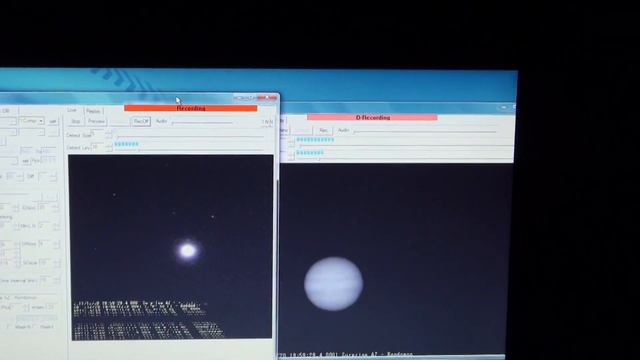Click the 'set' button beside Comp dropdown
Viewport: 640px width, 360px height.
(53, 122)
